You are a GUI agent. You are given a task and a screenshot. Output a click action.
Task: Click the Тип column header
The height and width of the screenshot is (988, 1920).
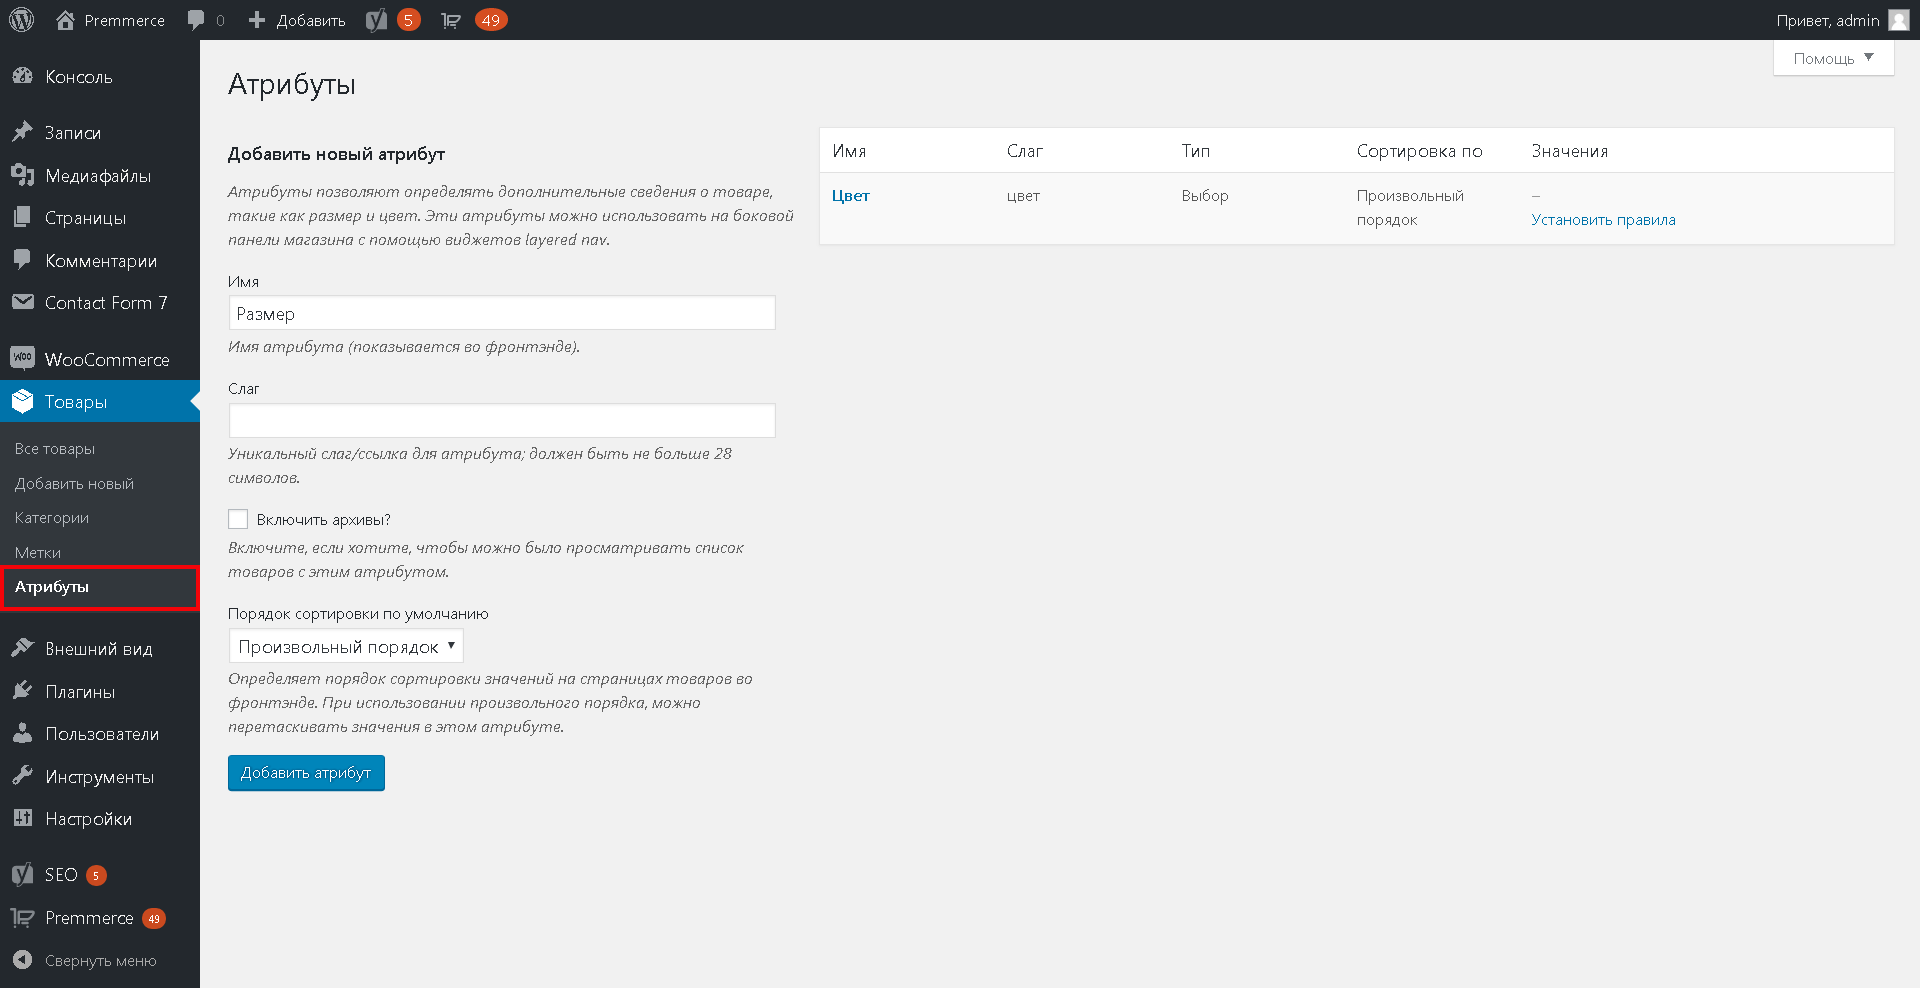coord(1196,151)
